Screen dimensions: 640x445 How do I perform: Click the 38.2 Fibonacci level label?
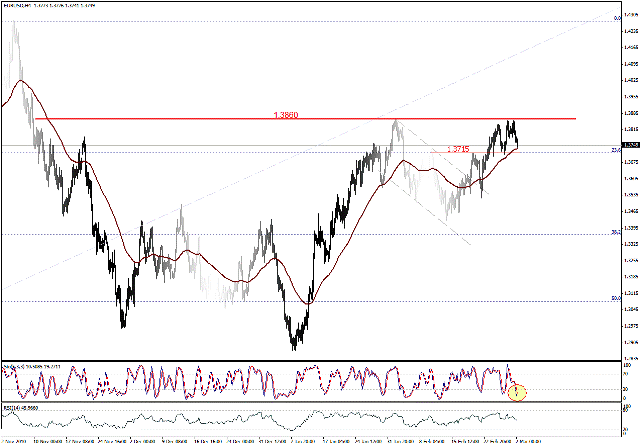click(x=615, y=233)
